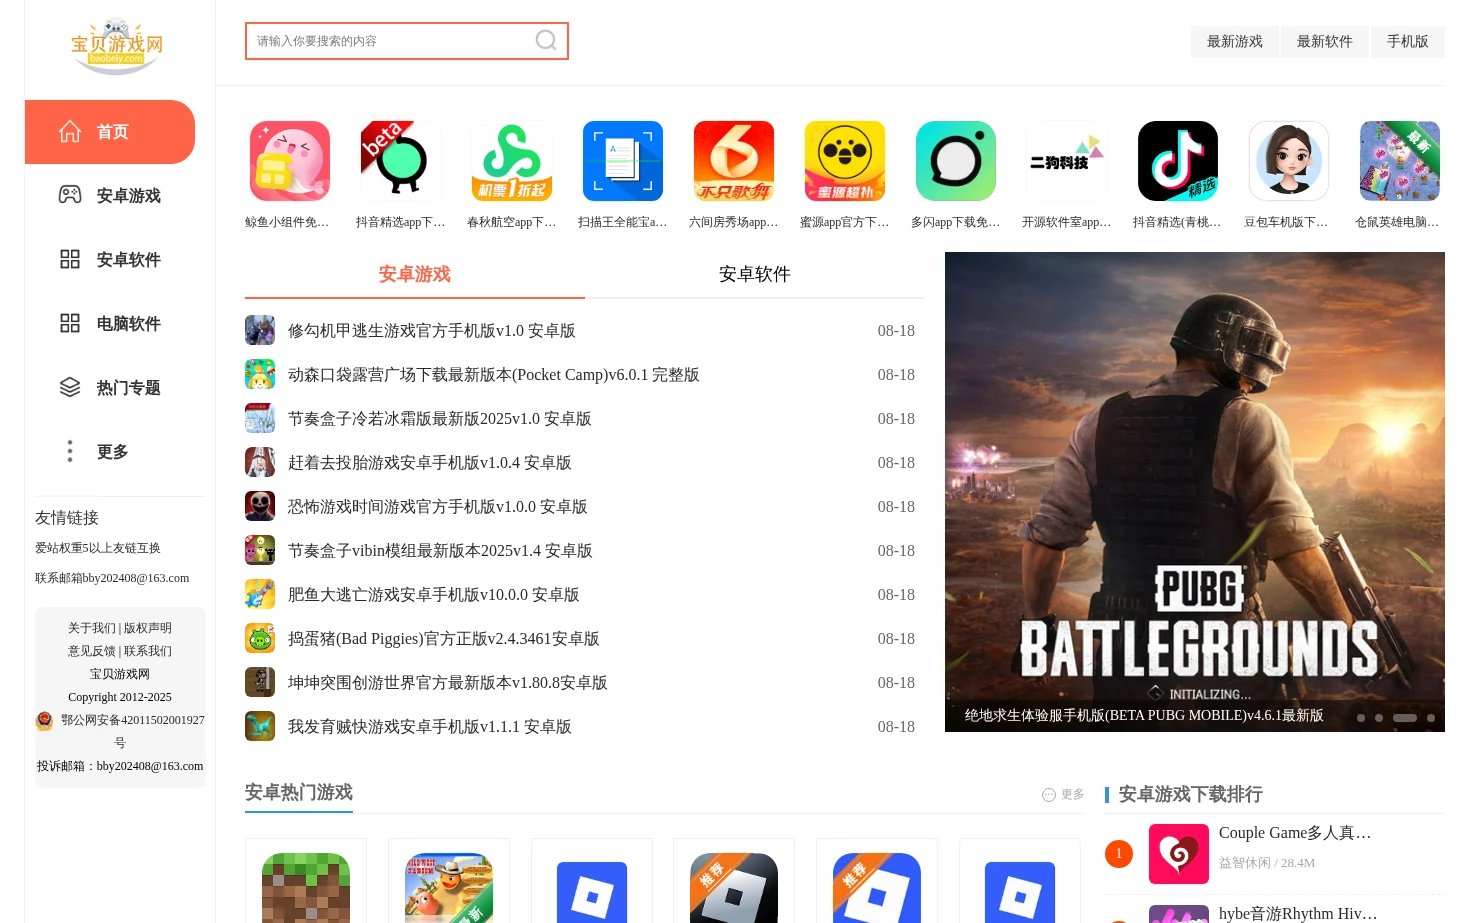Click the 修勾机甲逃生 game icon
1470x923 pixels.
tap(260, 330)
